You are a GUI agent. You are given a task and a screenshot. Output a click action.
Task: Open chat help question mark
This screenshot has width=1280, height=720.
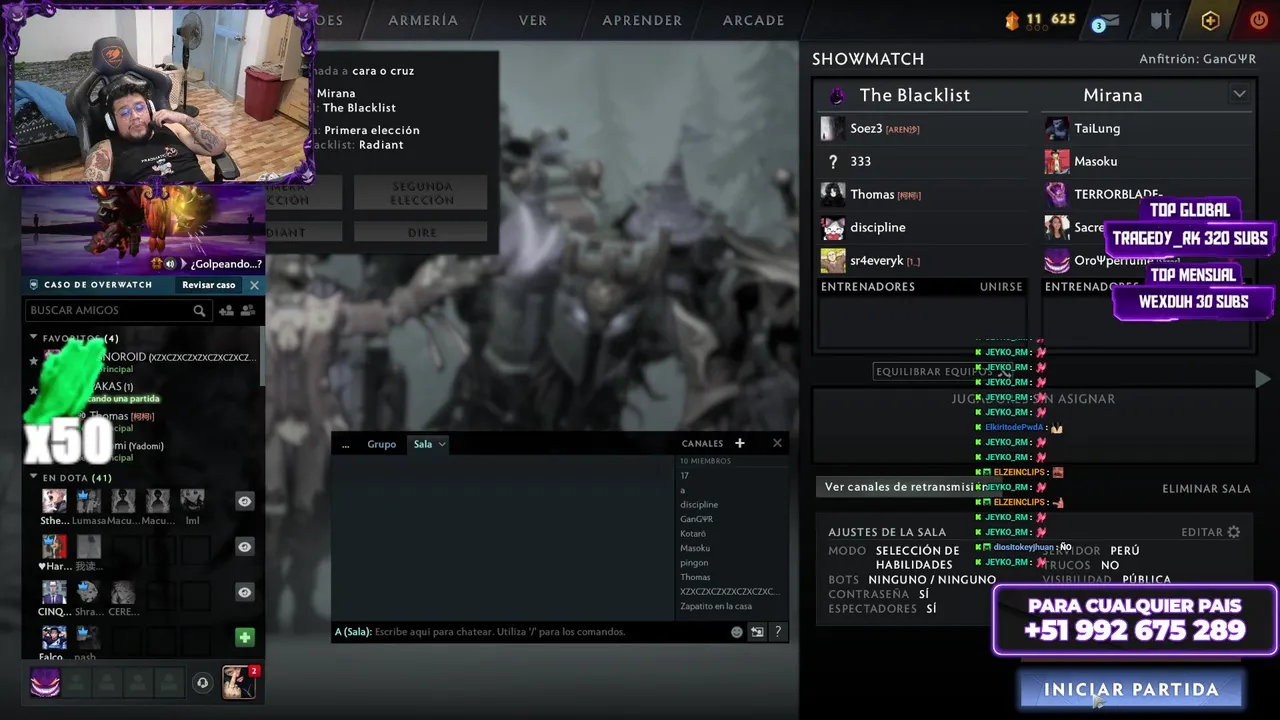pos(777,632)
